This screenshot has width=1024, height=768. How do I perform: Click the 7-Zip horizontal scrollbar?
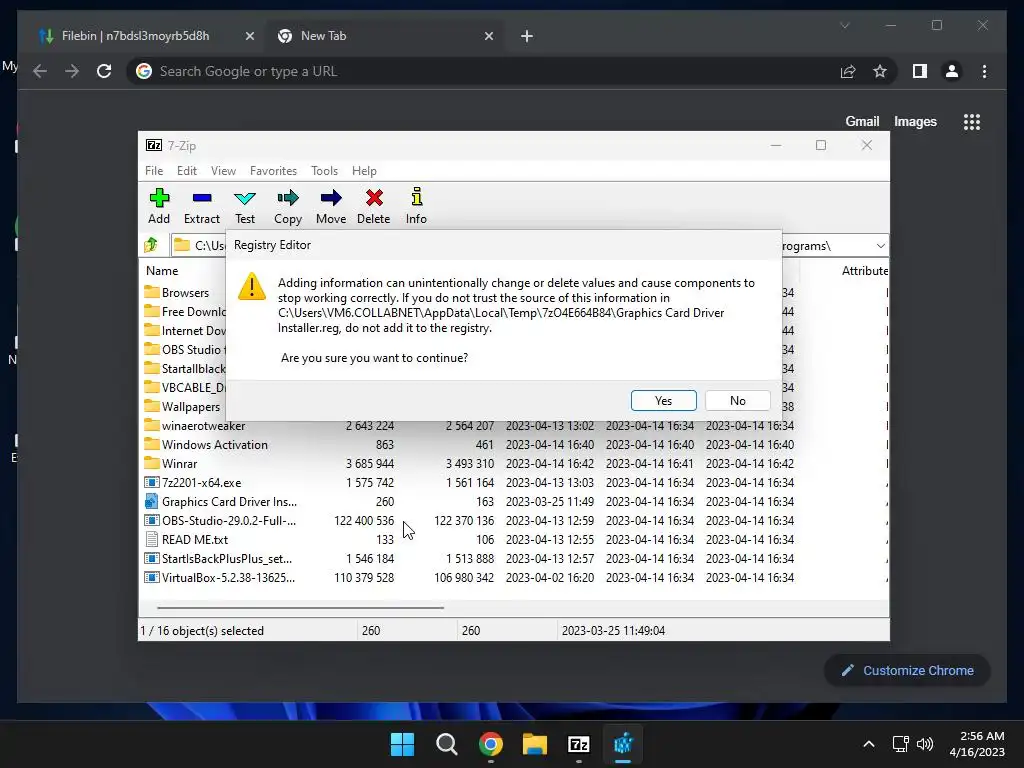(x=300, y=607)
